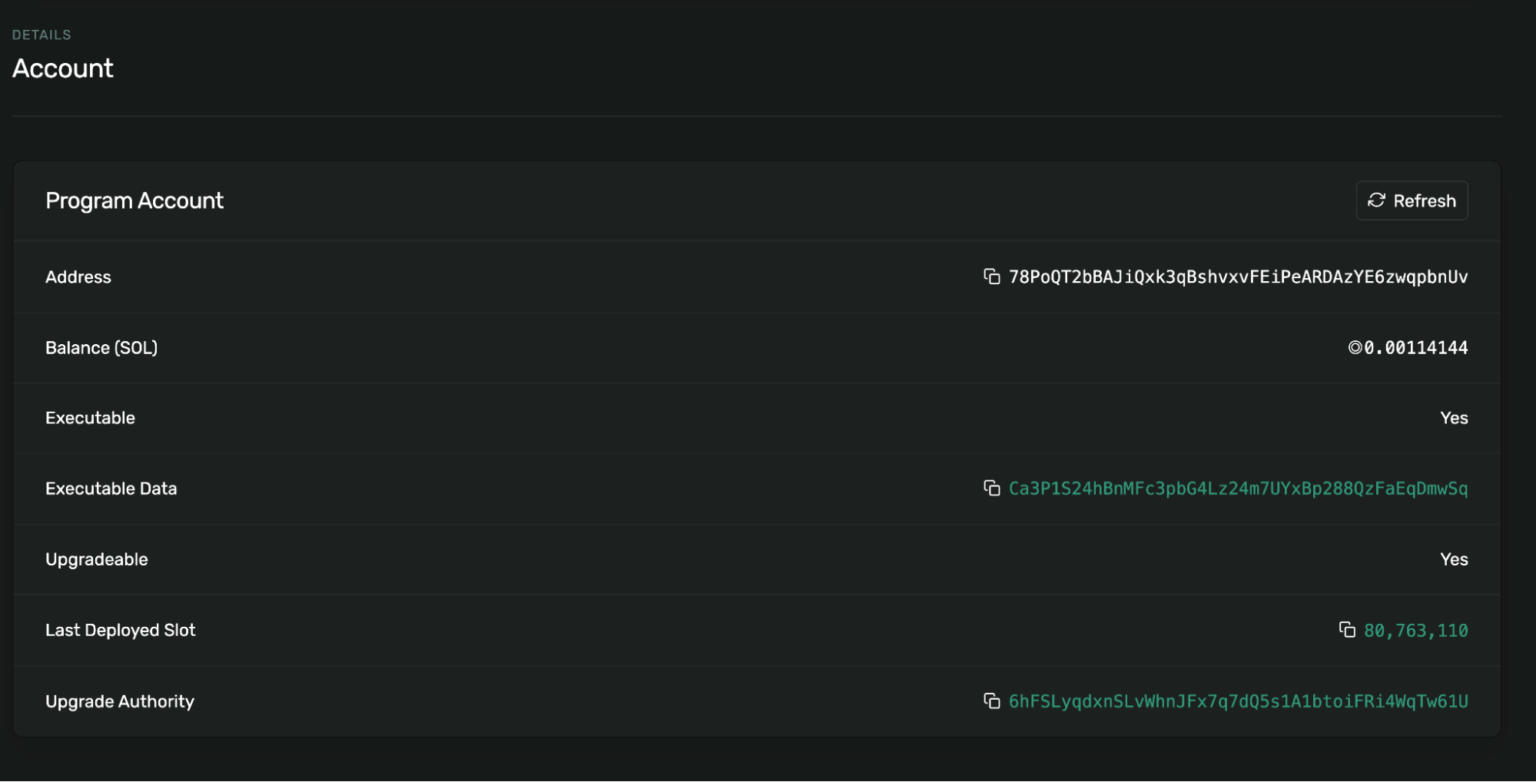
Task: Copy the Upgrade Authority address
Action: click(x=991, y=701)
